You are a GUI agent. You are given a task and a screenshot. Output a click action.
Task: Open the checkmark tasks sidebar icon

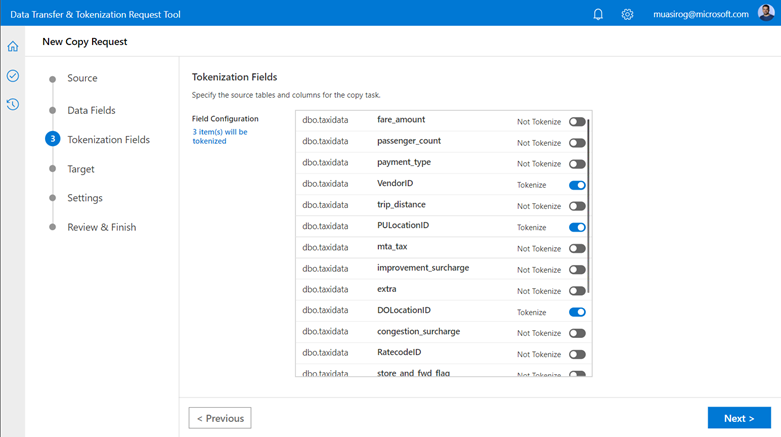click(13, 76)
